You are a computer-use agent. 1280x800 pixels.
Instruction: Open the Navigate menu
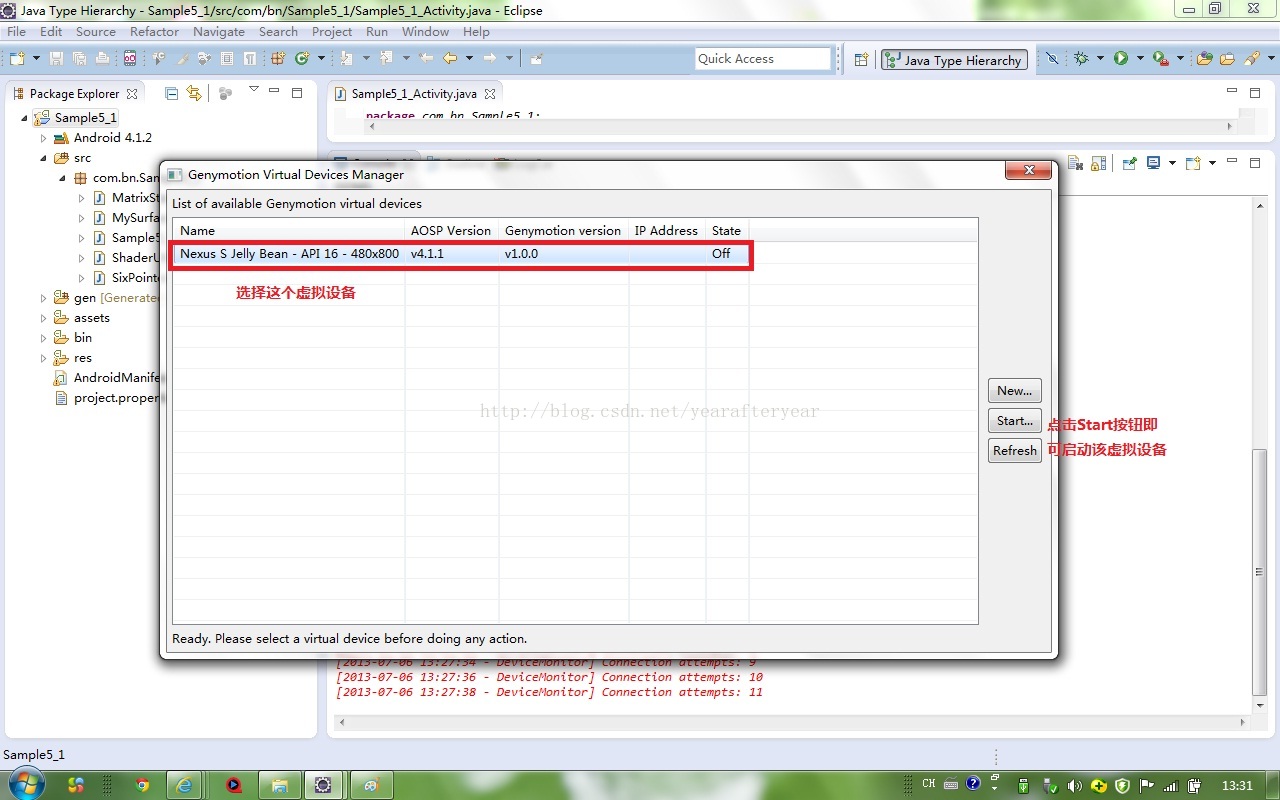(x=219, y=32)
